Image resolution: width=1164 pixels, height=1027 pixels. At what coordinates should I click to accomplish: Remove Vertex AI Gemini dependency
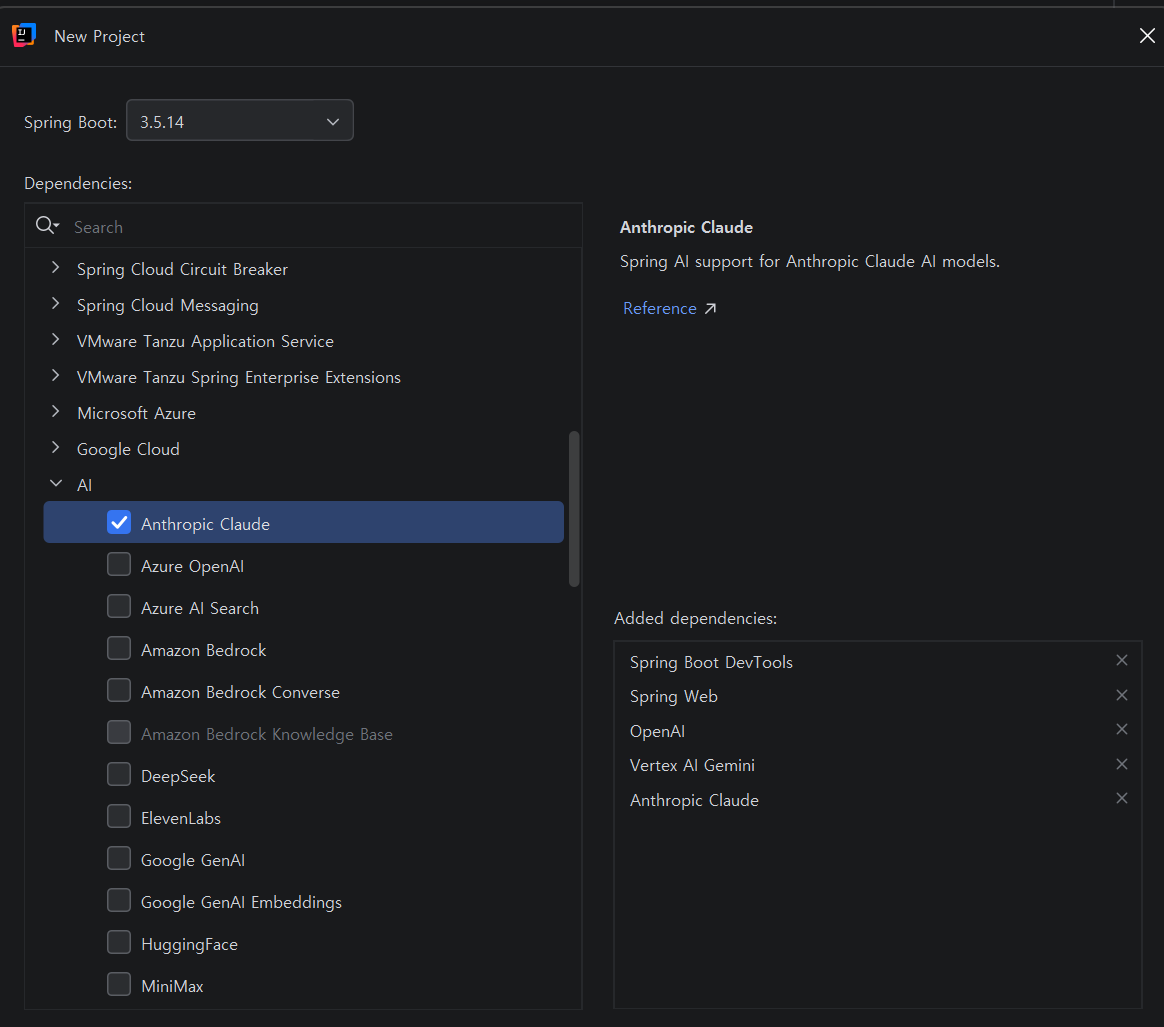tap(1122, 764)
